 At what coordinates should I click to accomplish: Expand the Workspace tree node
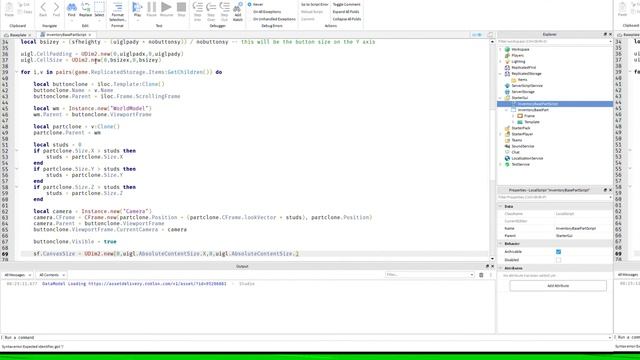[x=501, y=49]
